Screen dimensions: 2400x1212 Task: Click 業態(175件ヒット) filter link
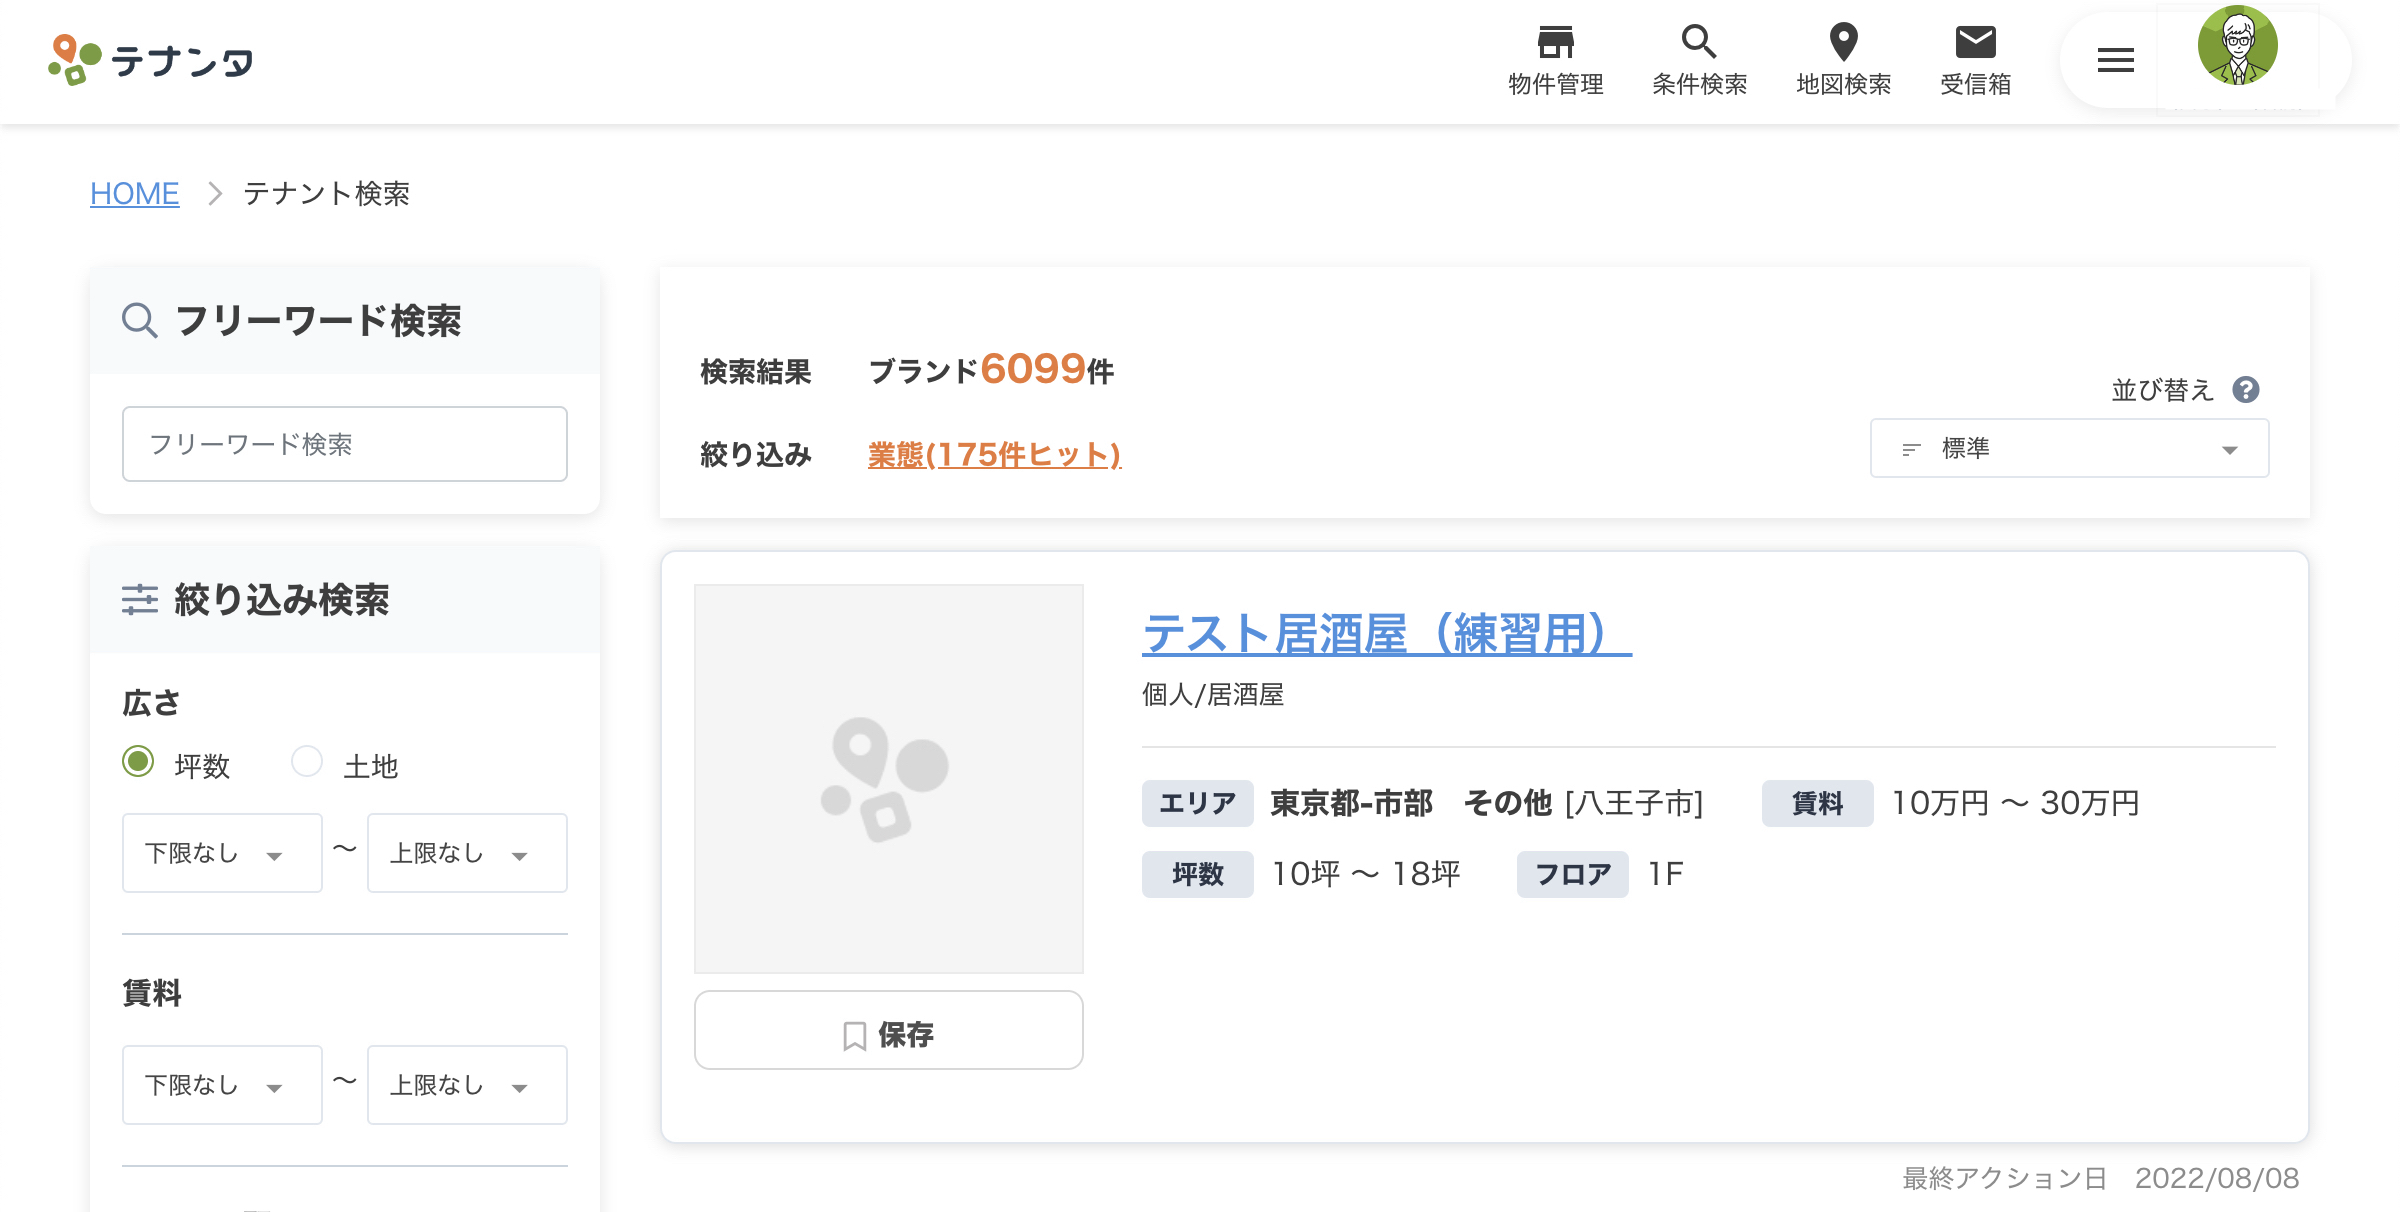point(994,455)
